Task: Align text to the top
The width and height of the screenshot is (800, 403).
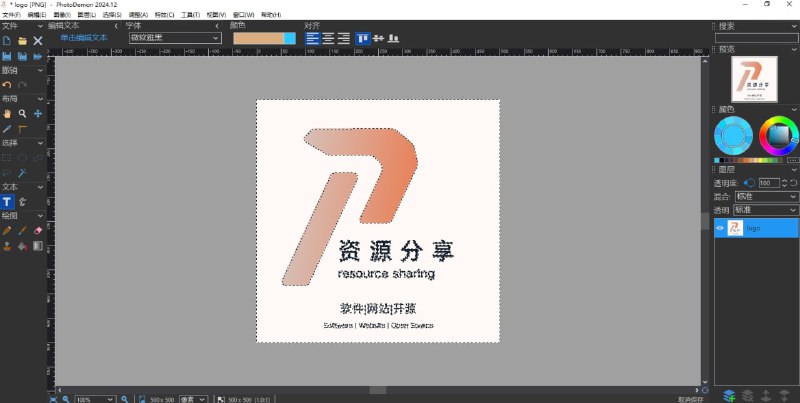Action: (363, 38)
